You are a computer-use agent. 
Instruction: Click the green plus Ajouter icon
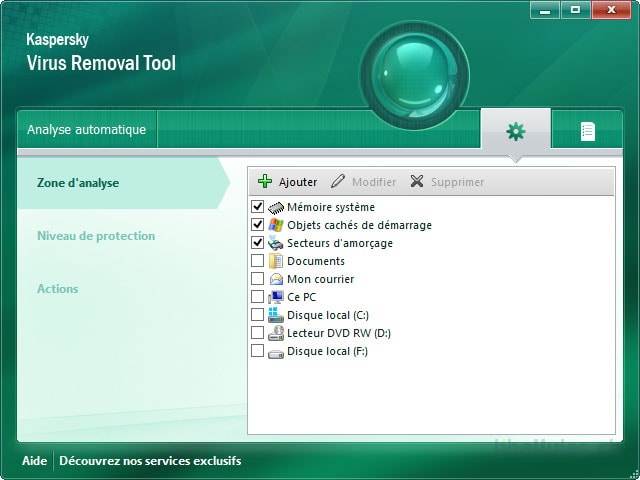265,181
